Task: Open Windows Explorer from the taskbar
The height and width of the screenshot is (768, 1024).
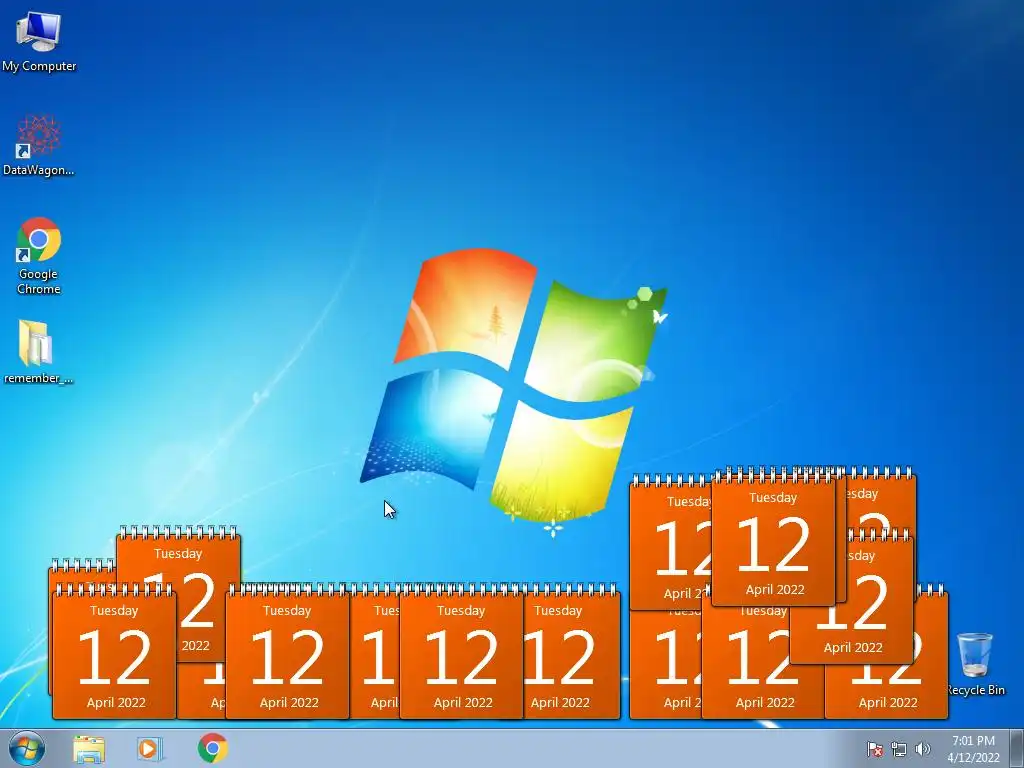Action: [x=89, y=749]
